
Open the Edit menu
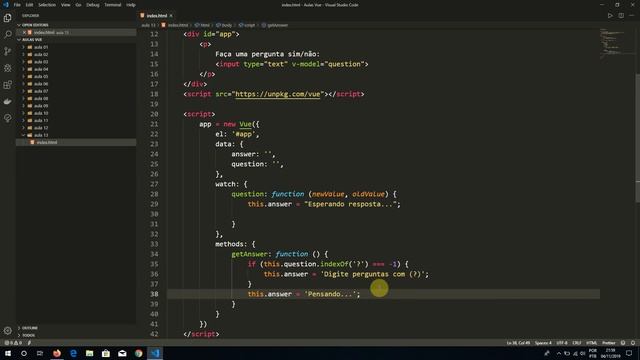coord(29,5)
